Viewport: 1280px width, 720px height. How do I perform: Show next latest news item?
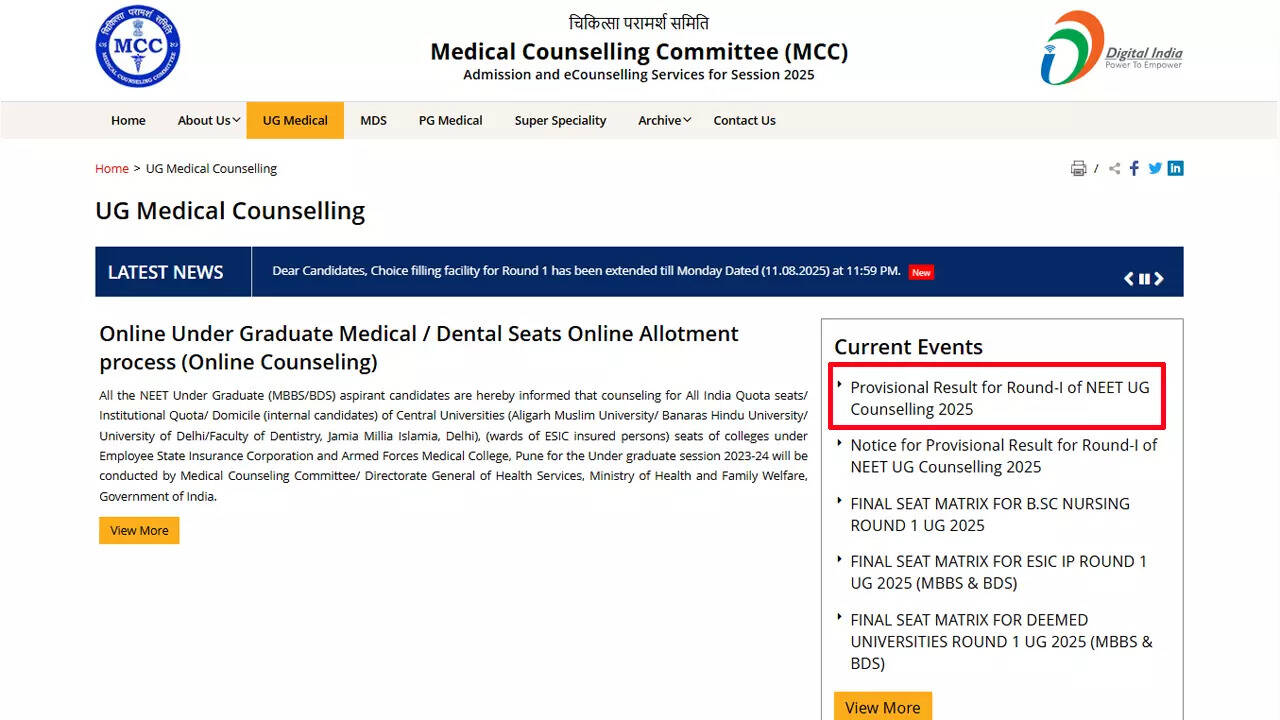tap(1159, 279)
